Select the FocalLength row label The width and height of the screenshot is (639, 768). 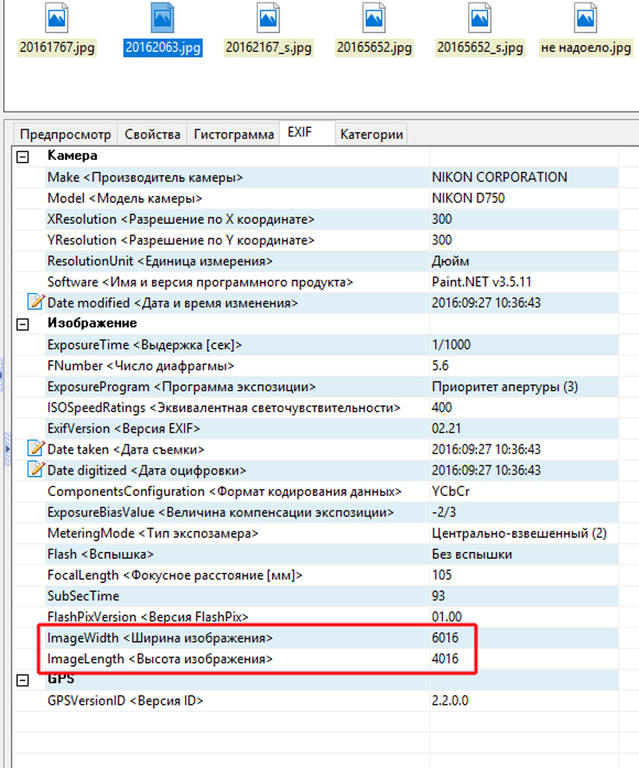[x=175, y=576]
